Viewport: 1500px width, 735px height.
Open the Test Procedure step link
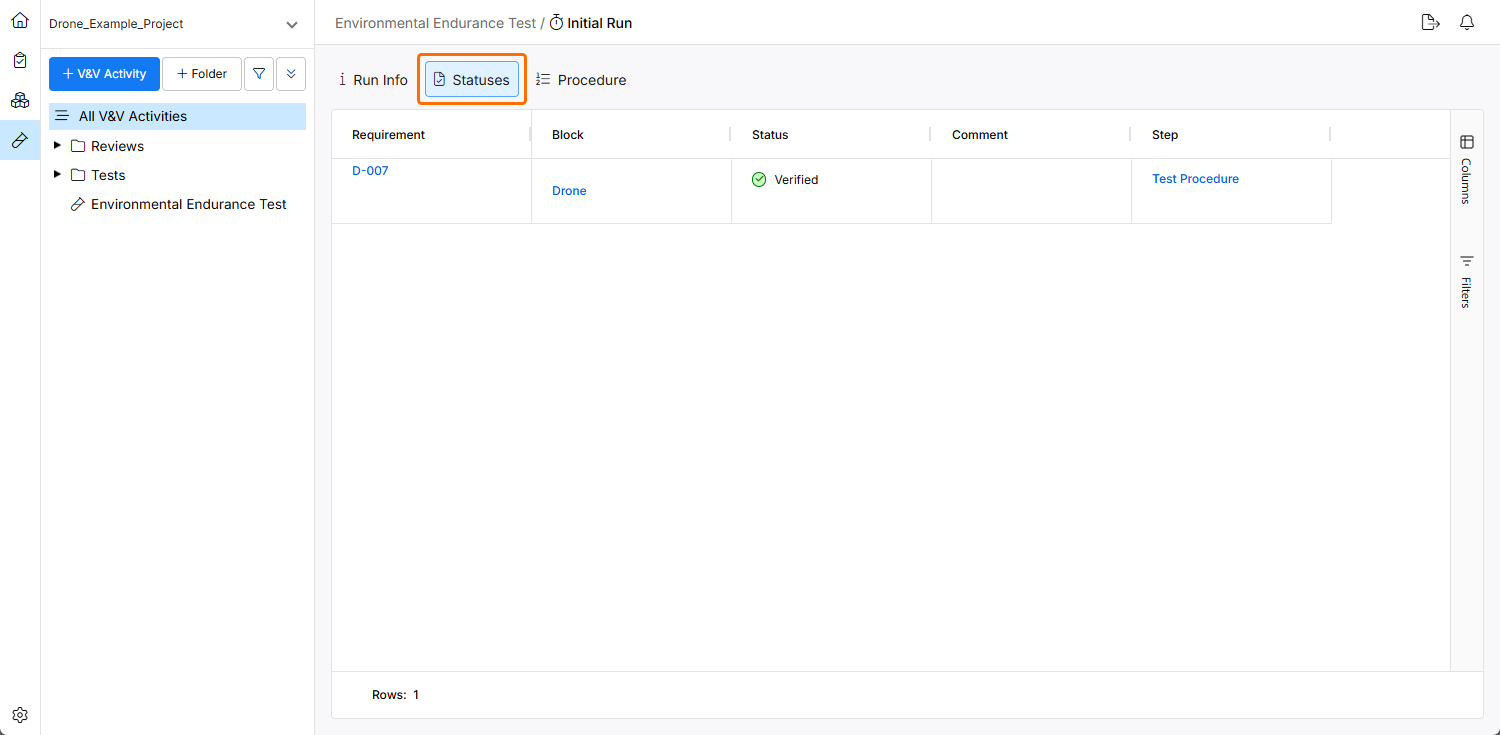(1195, 179)
